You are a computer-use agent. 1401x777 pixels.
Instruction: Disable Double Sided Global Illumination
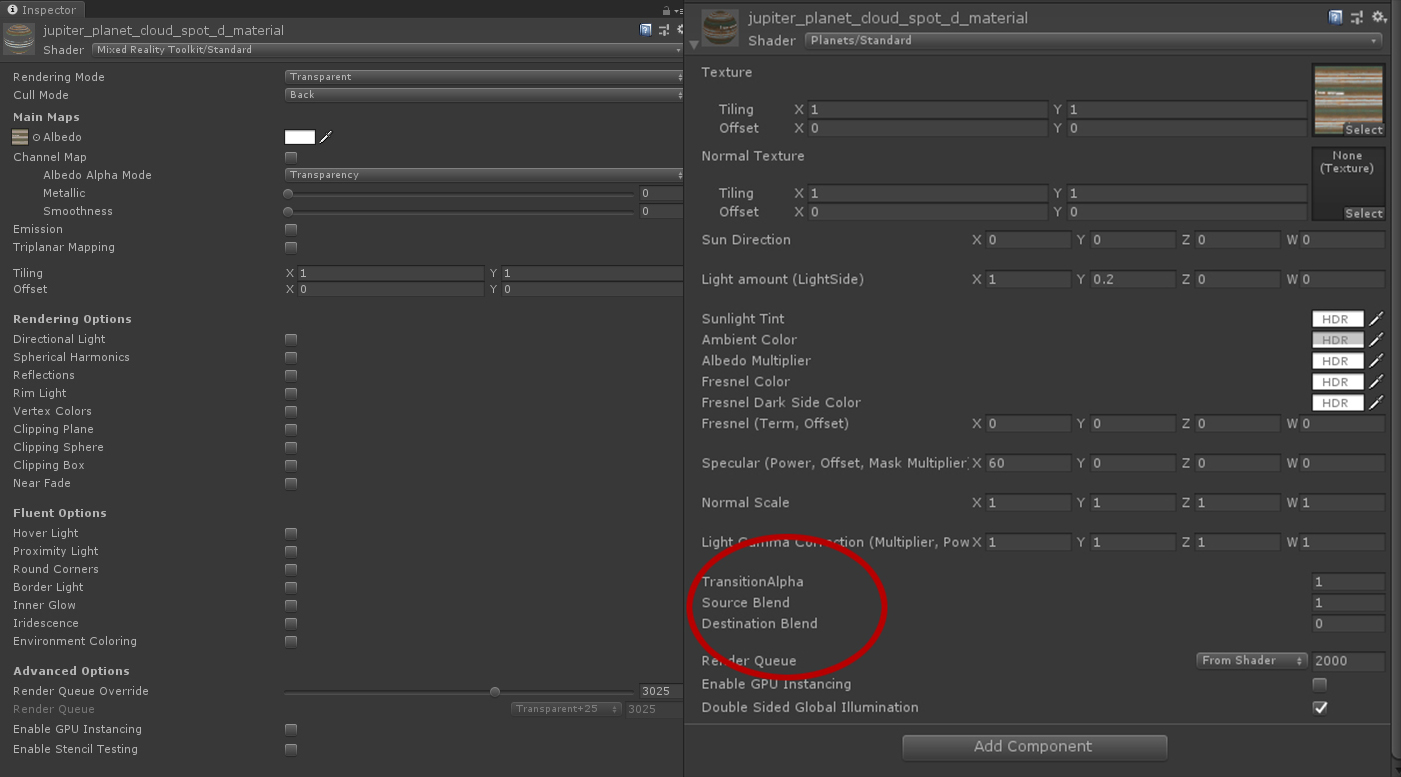(x=1319, y=707)
